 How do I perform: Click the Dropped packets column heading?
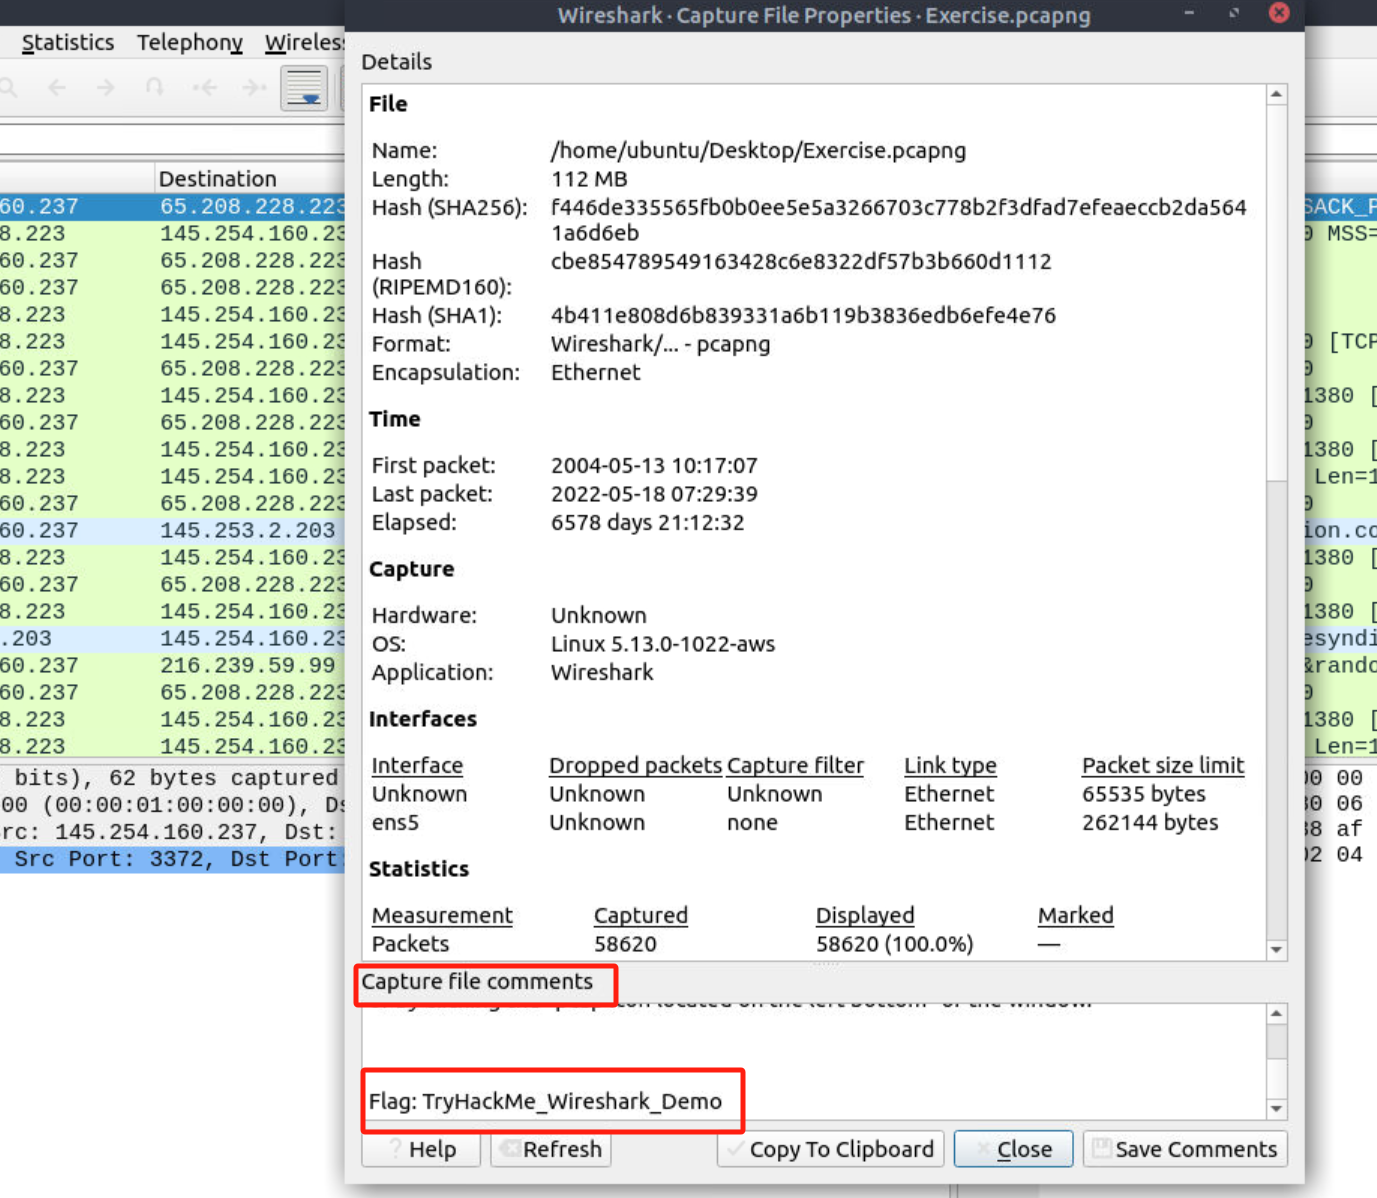click(x=635, y=765)
